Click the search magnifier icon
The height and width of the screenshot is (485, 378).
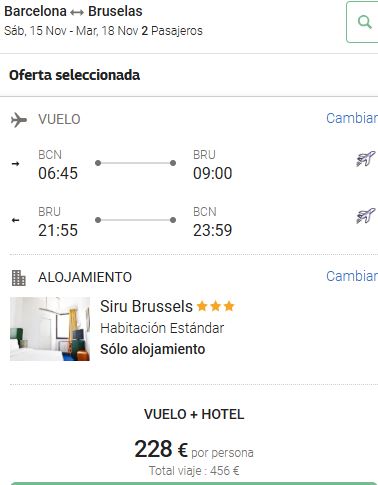(364, 22)
